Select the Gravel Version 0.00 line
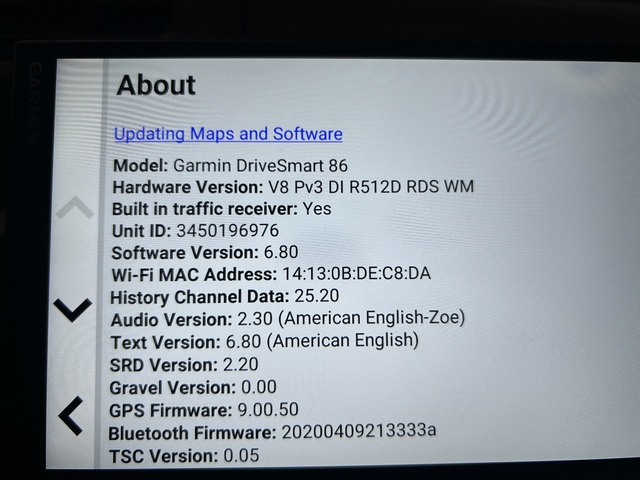The image size is (640, 480). pos(193,387)
